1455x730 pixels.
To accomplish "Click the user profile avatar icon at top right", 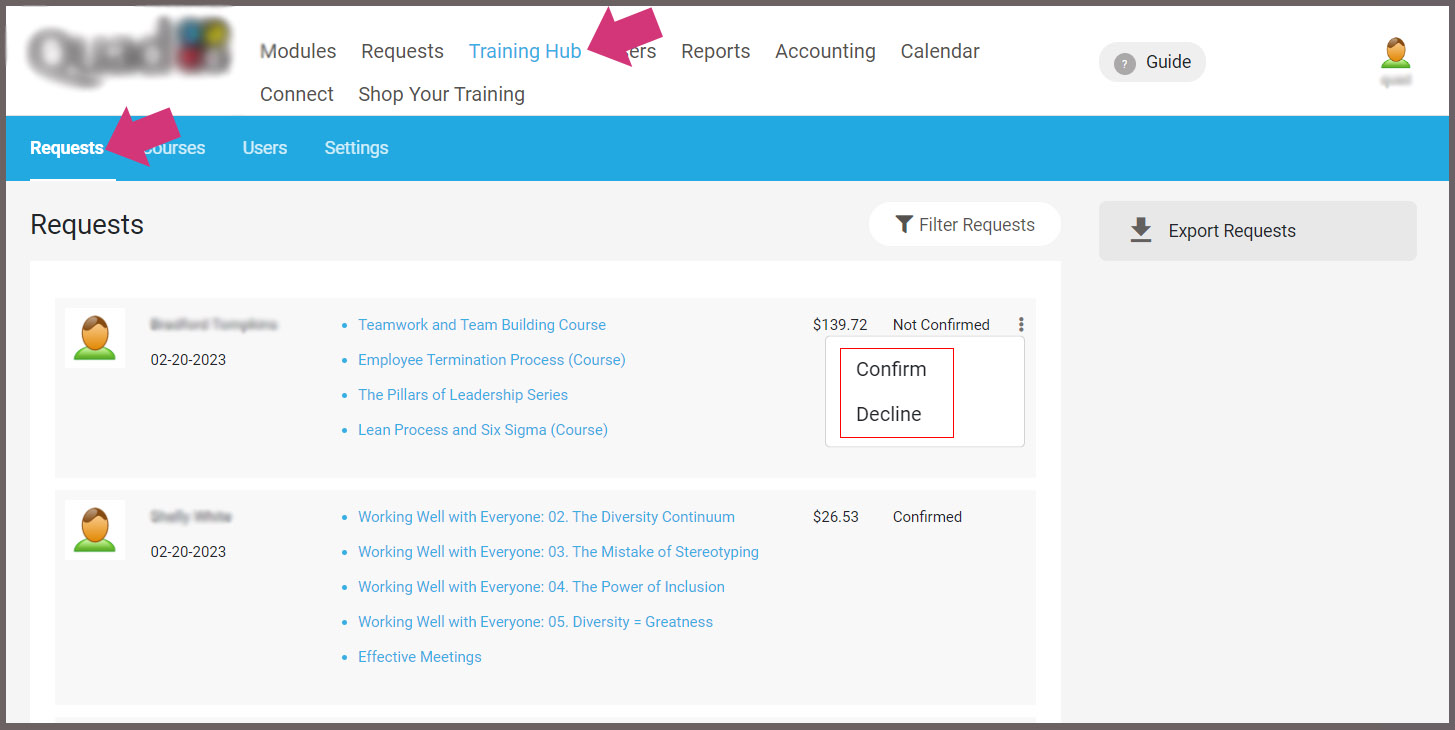I will (1395, 53).
